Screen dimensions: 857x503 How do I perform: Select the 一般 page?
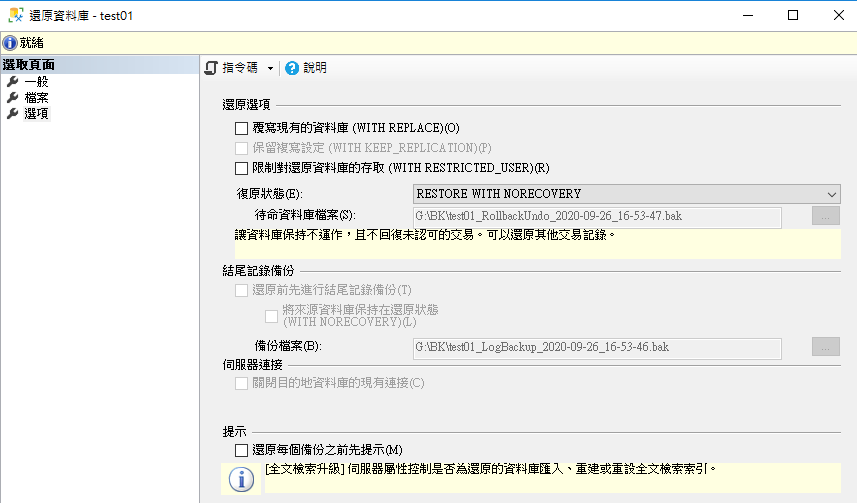point(37,82)
